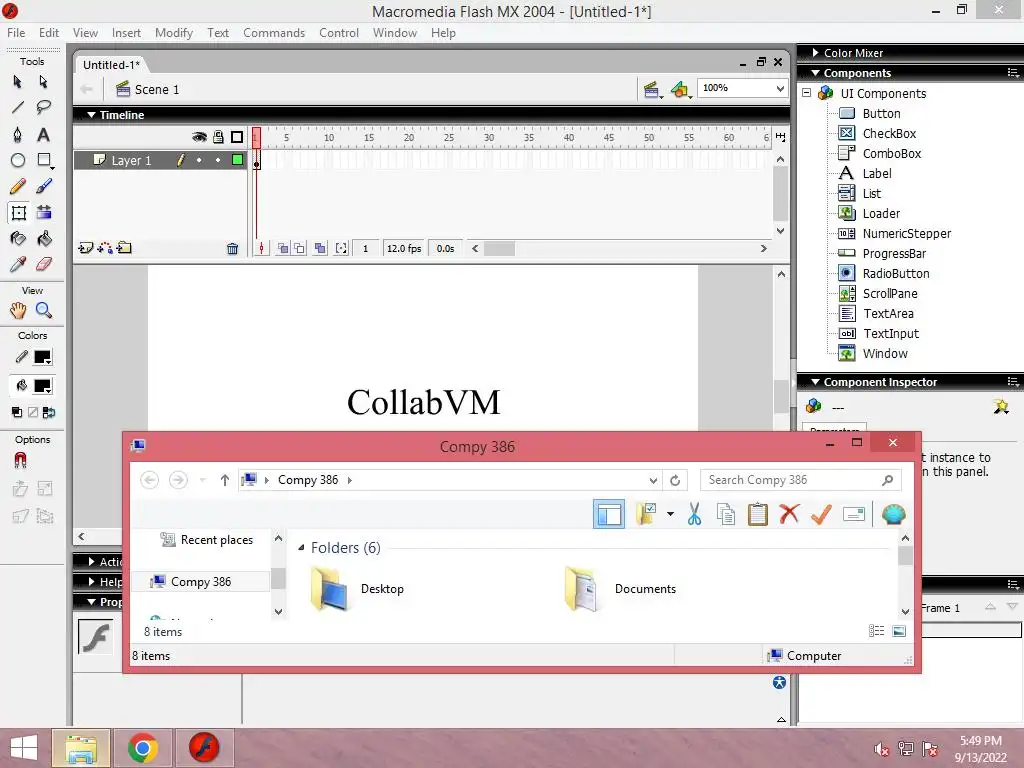Toggle preview pane button in Compy 386
1024x768 pixels.
(x=609, y=515)
